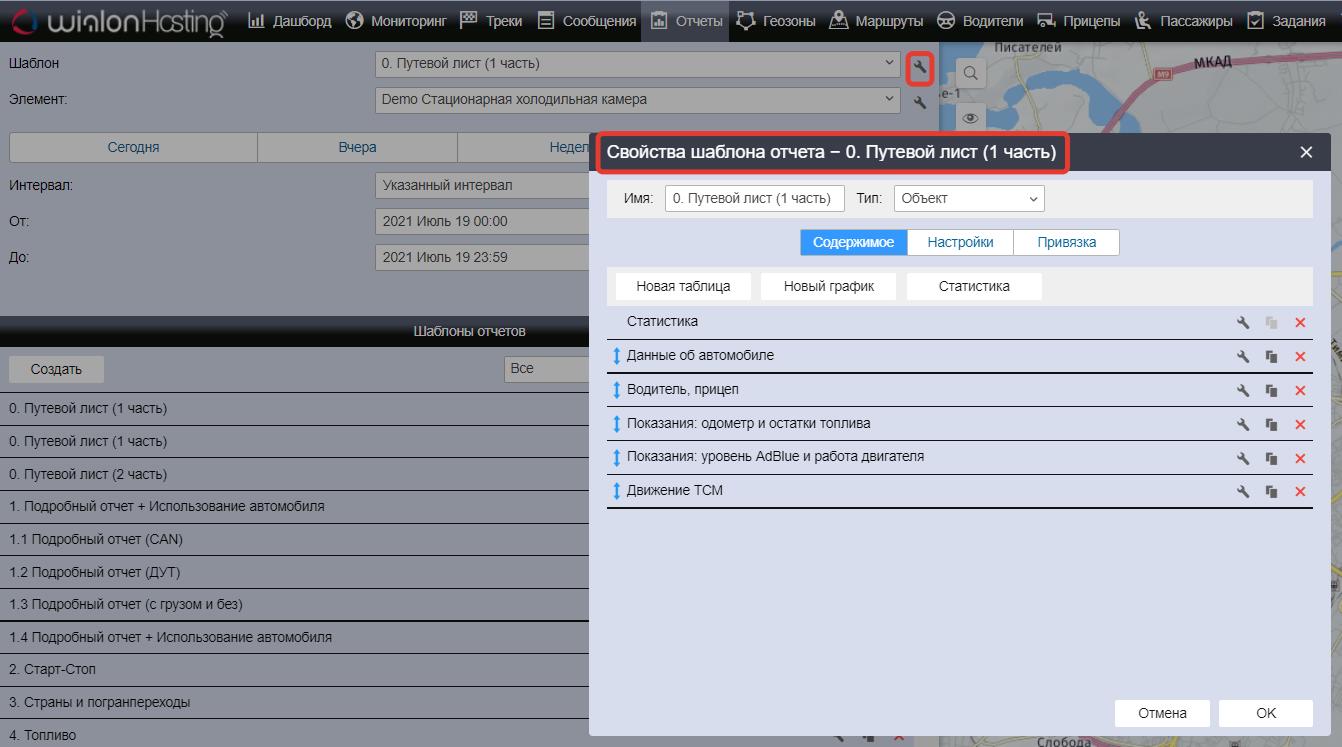
Task: Click wrench icon next to Элемент dropdown
Action: 920,102
